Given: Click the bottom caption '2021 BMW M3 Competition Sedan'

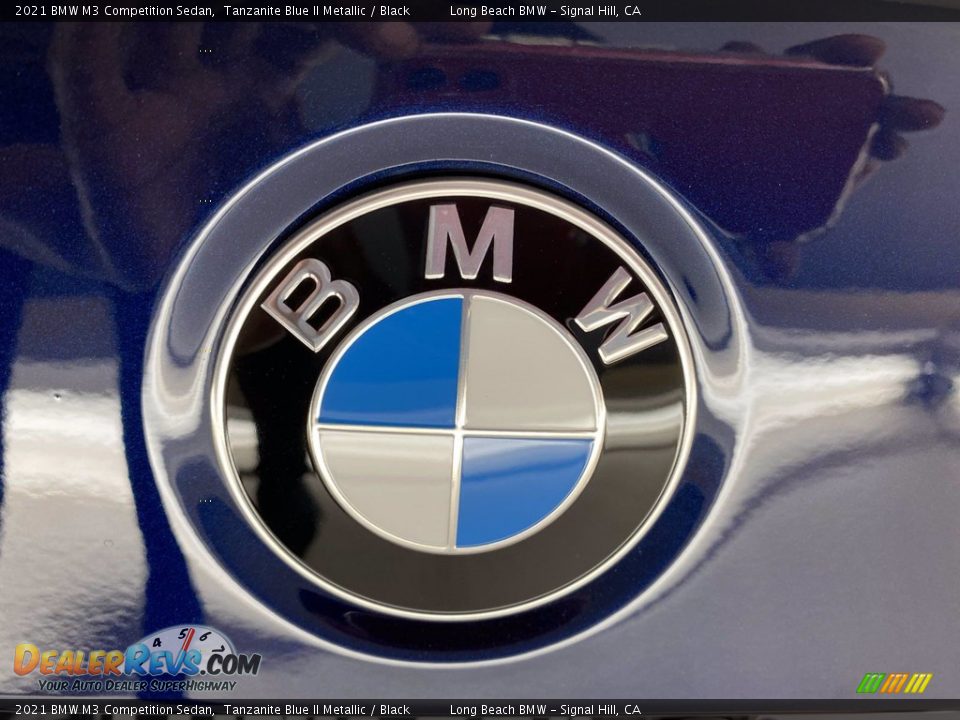Looking at the screenshot, I should (114, 710).
